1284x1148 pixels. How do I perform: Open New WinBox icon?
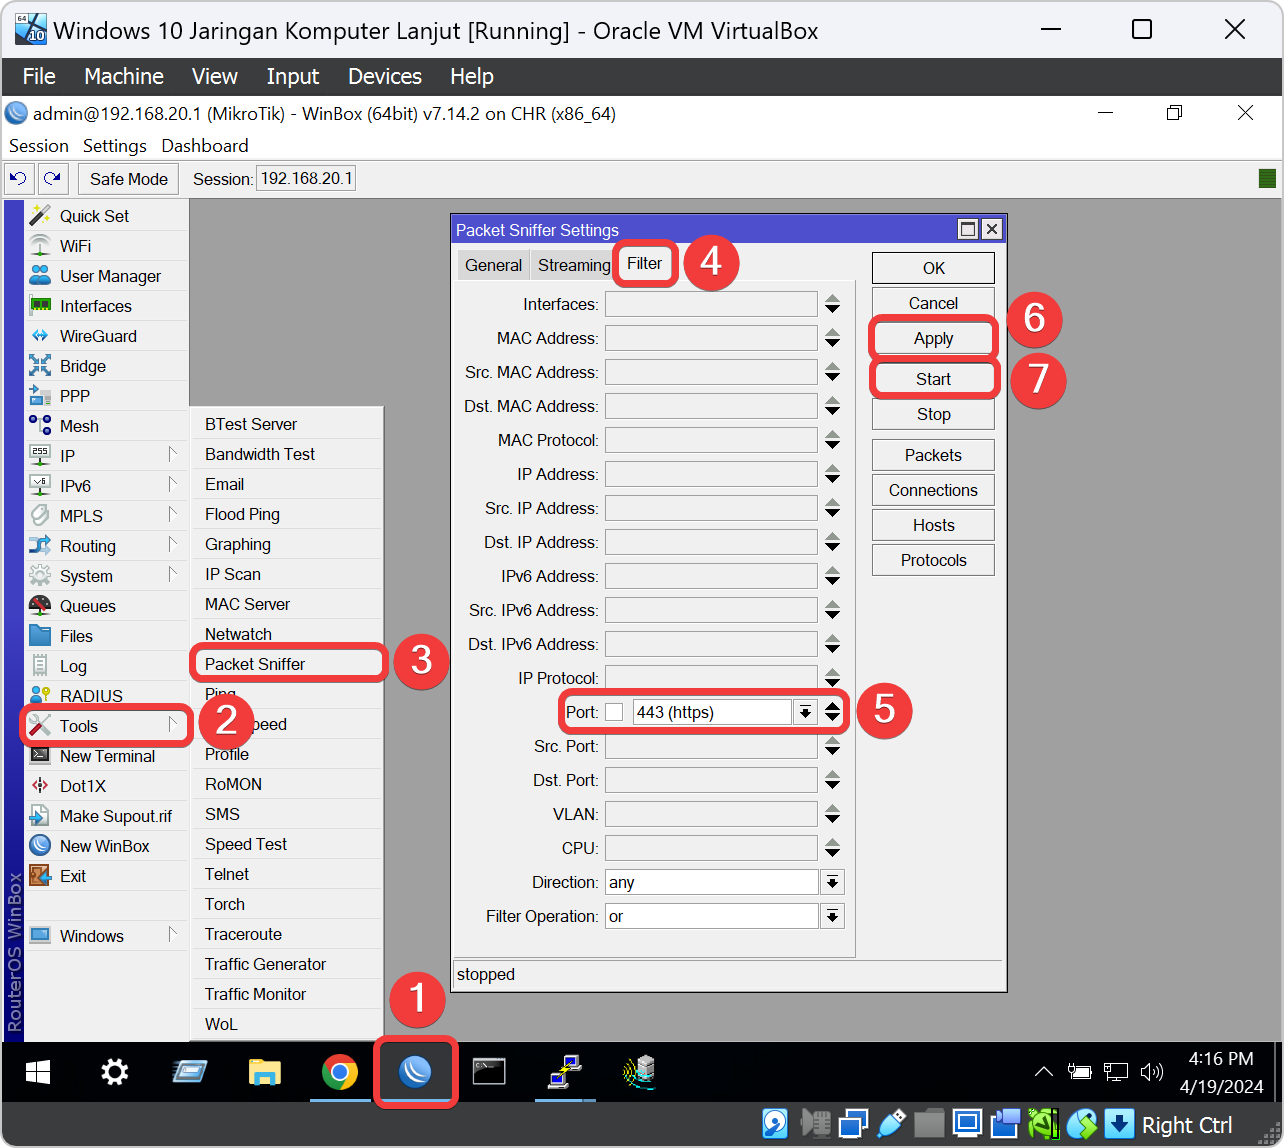(40, 845)
